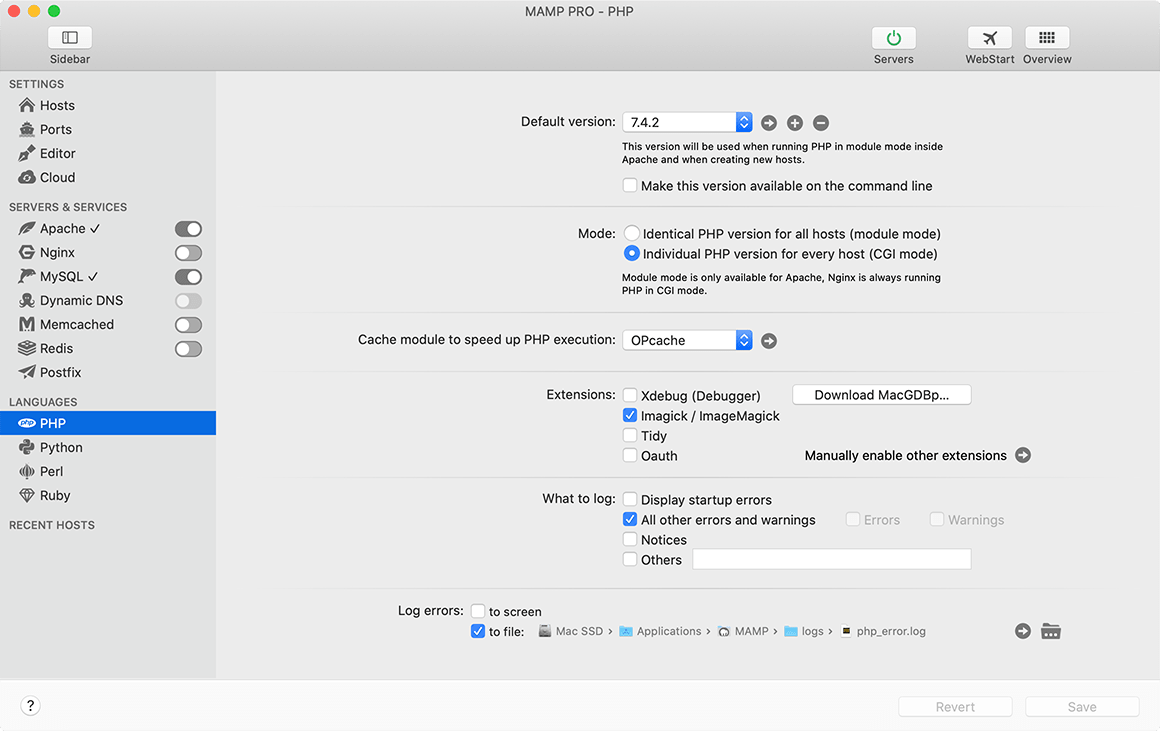The width and height of the screenshot is (1160, 731).
Task: Toggle the Memcached switch
Action: 188,325
